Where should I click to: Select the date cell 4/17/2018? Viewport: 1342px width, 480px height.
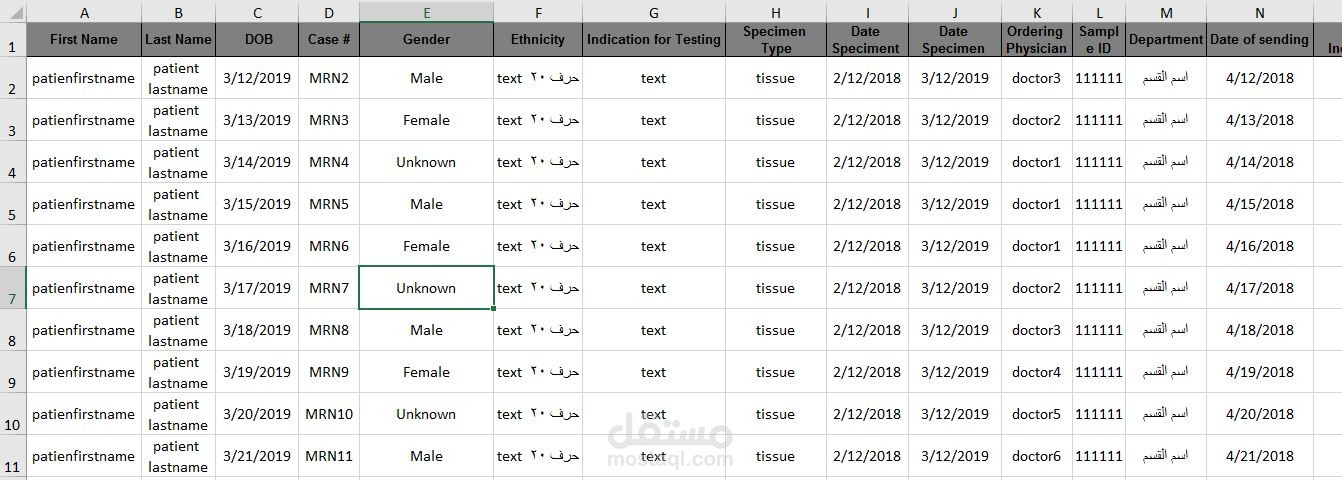1259,288
